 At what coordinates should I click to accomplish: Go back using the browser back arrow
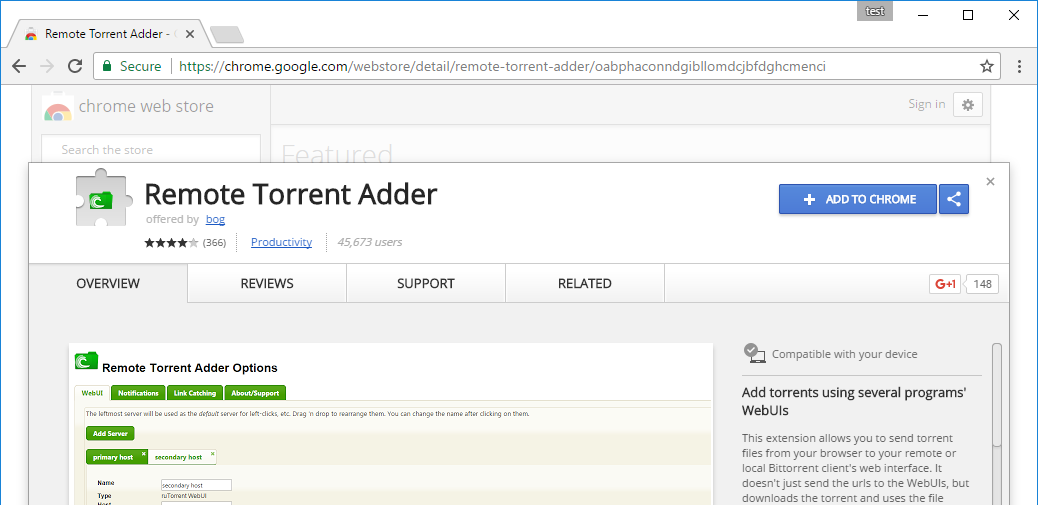tap(19, 66)
